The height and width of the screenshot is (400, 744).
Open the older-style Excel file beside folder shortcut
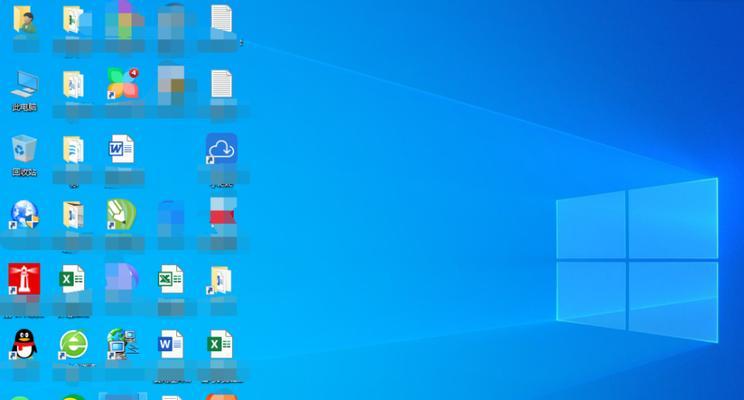pos(171,279)
